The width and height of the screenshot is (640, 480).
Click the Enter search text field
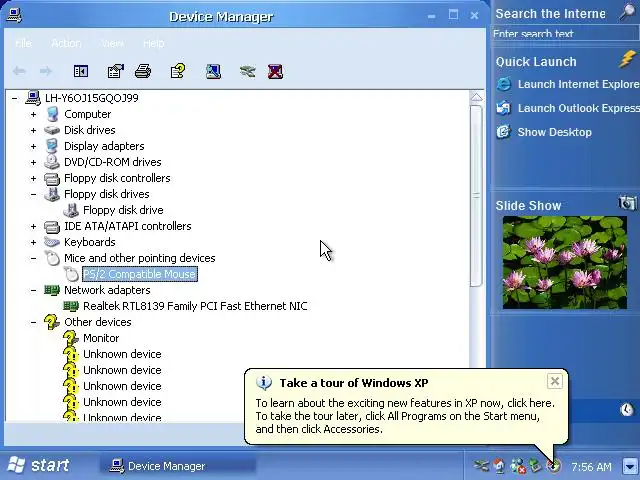pyautogui.click(x=566, y=33)
